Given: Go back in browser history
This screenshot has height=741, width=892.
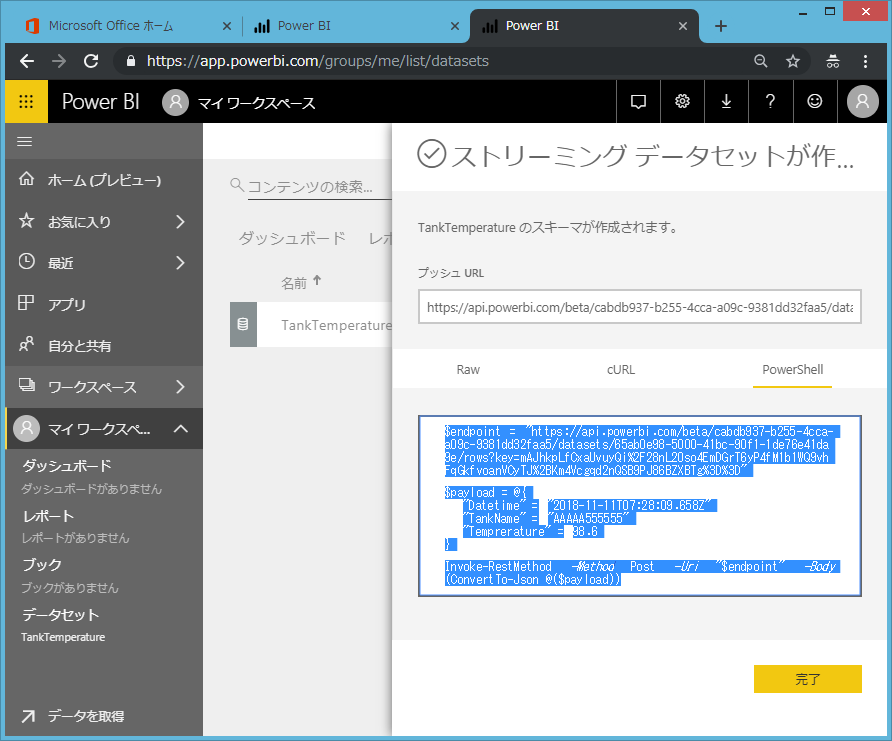Looking at the screenshot, I should [x=27, y=61].
